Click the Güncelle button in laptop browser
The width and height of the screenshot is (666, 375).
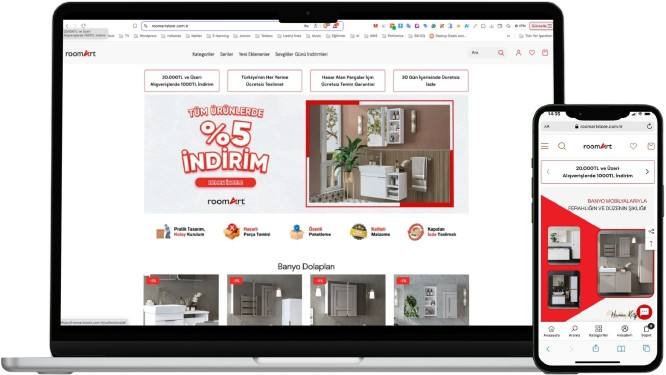tap(542, 26)
